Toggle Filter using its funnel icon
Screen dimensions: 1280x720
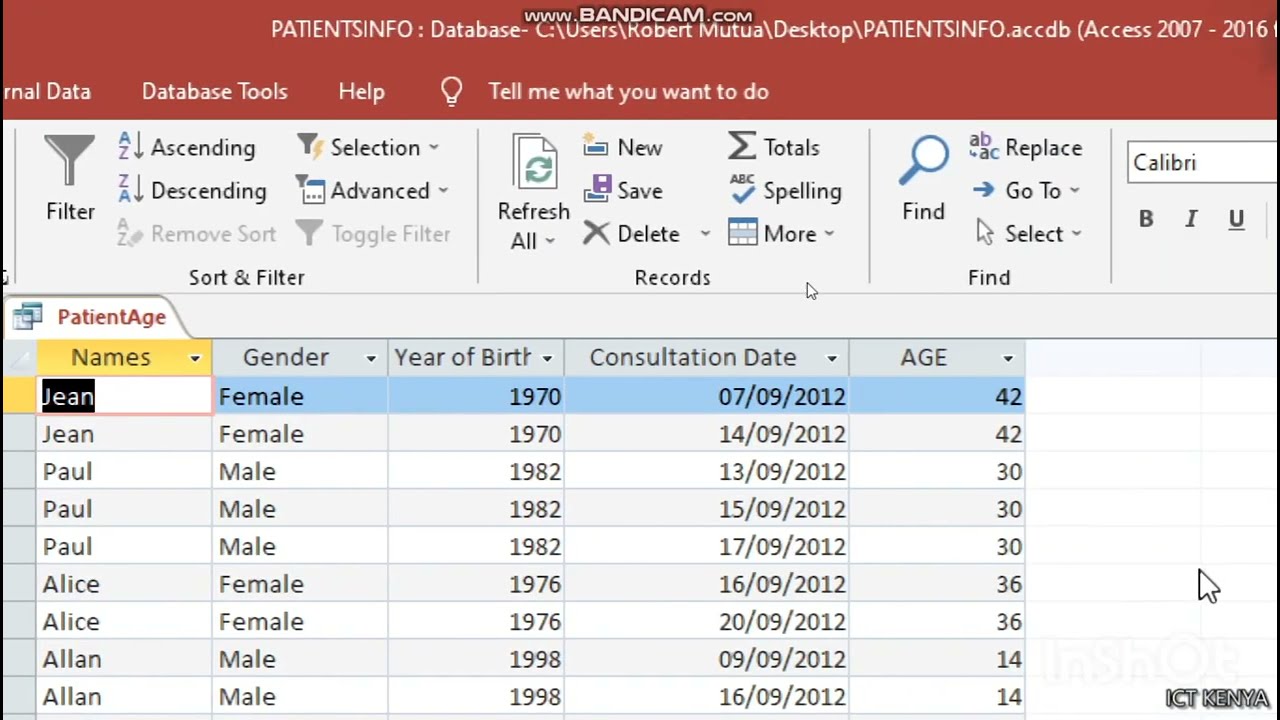pyautogui.click(x=309, y=233)
